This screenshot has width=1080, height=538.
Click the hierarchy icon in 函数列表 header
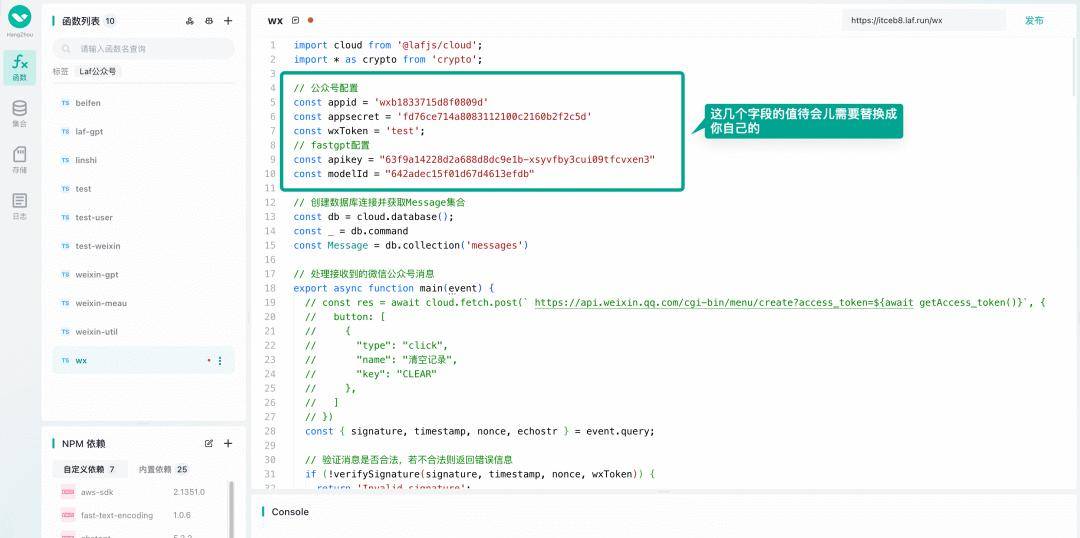tap(189, 21)
